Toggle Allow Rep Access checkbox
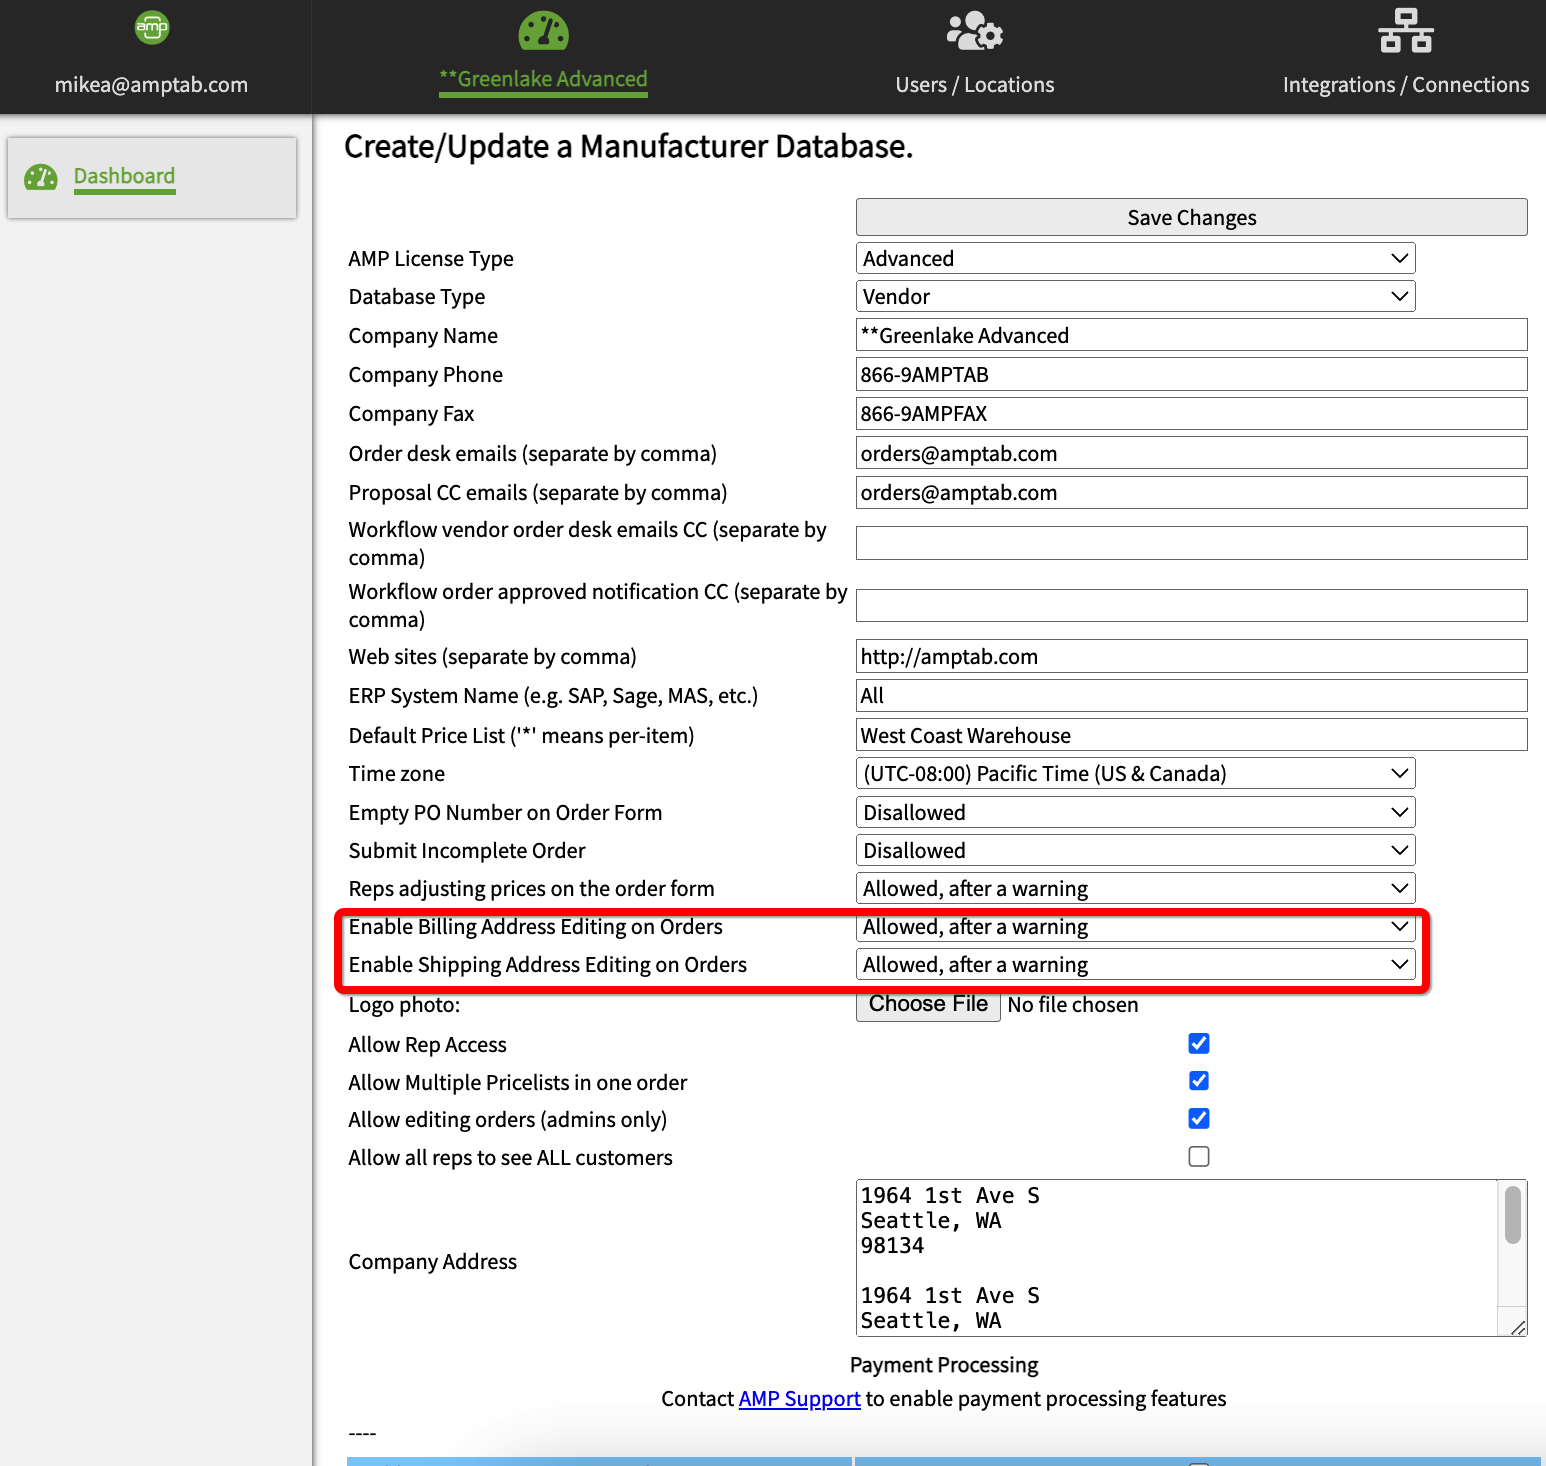 (1199, 1044)
